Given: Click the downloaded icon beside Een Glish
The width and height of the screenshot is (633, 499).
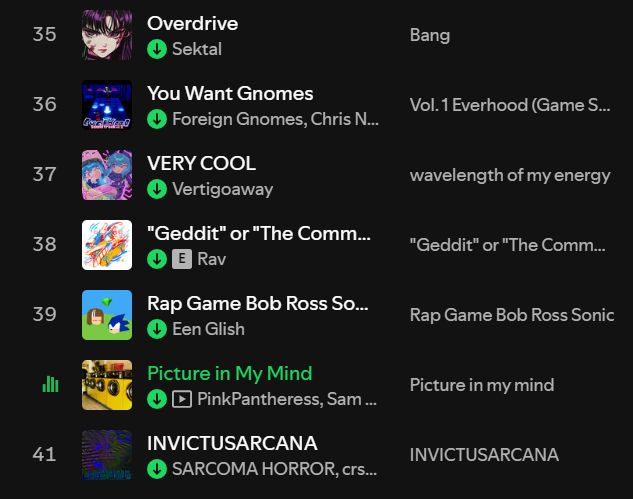Looking at the screenshot, I should click(157, 329).
